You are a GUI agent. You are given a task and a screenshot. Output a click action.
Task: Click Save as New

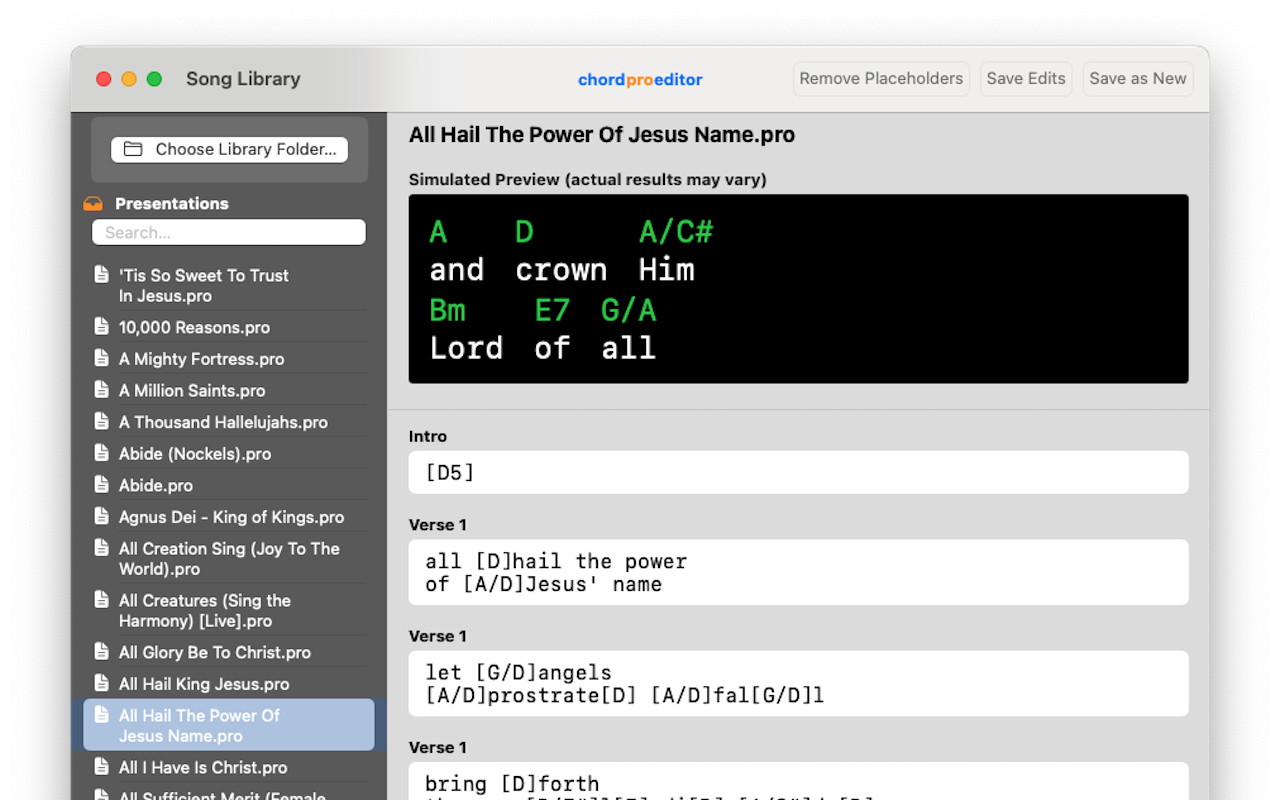(x=1137, y=78)
